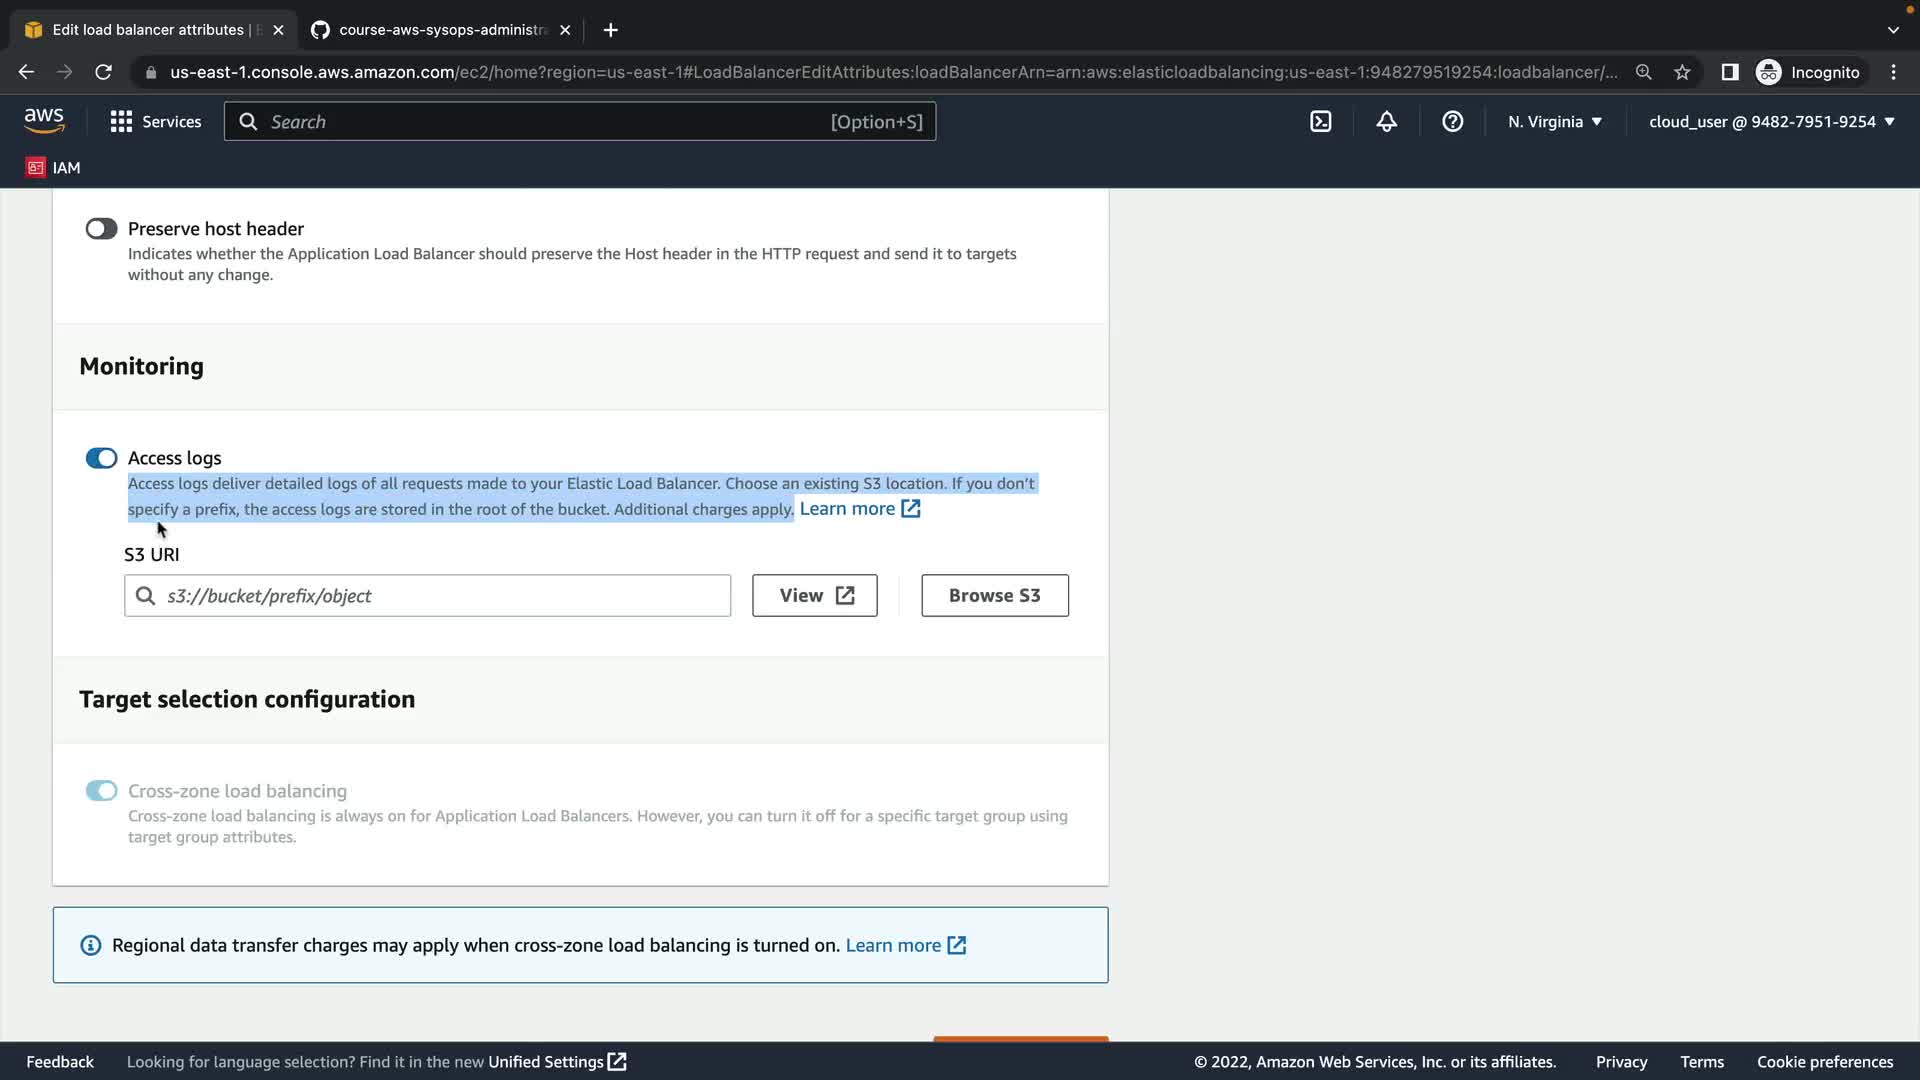Reload the page

click(x=103, y=72)
